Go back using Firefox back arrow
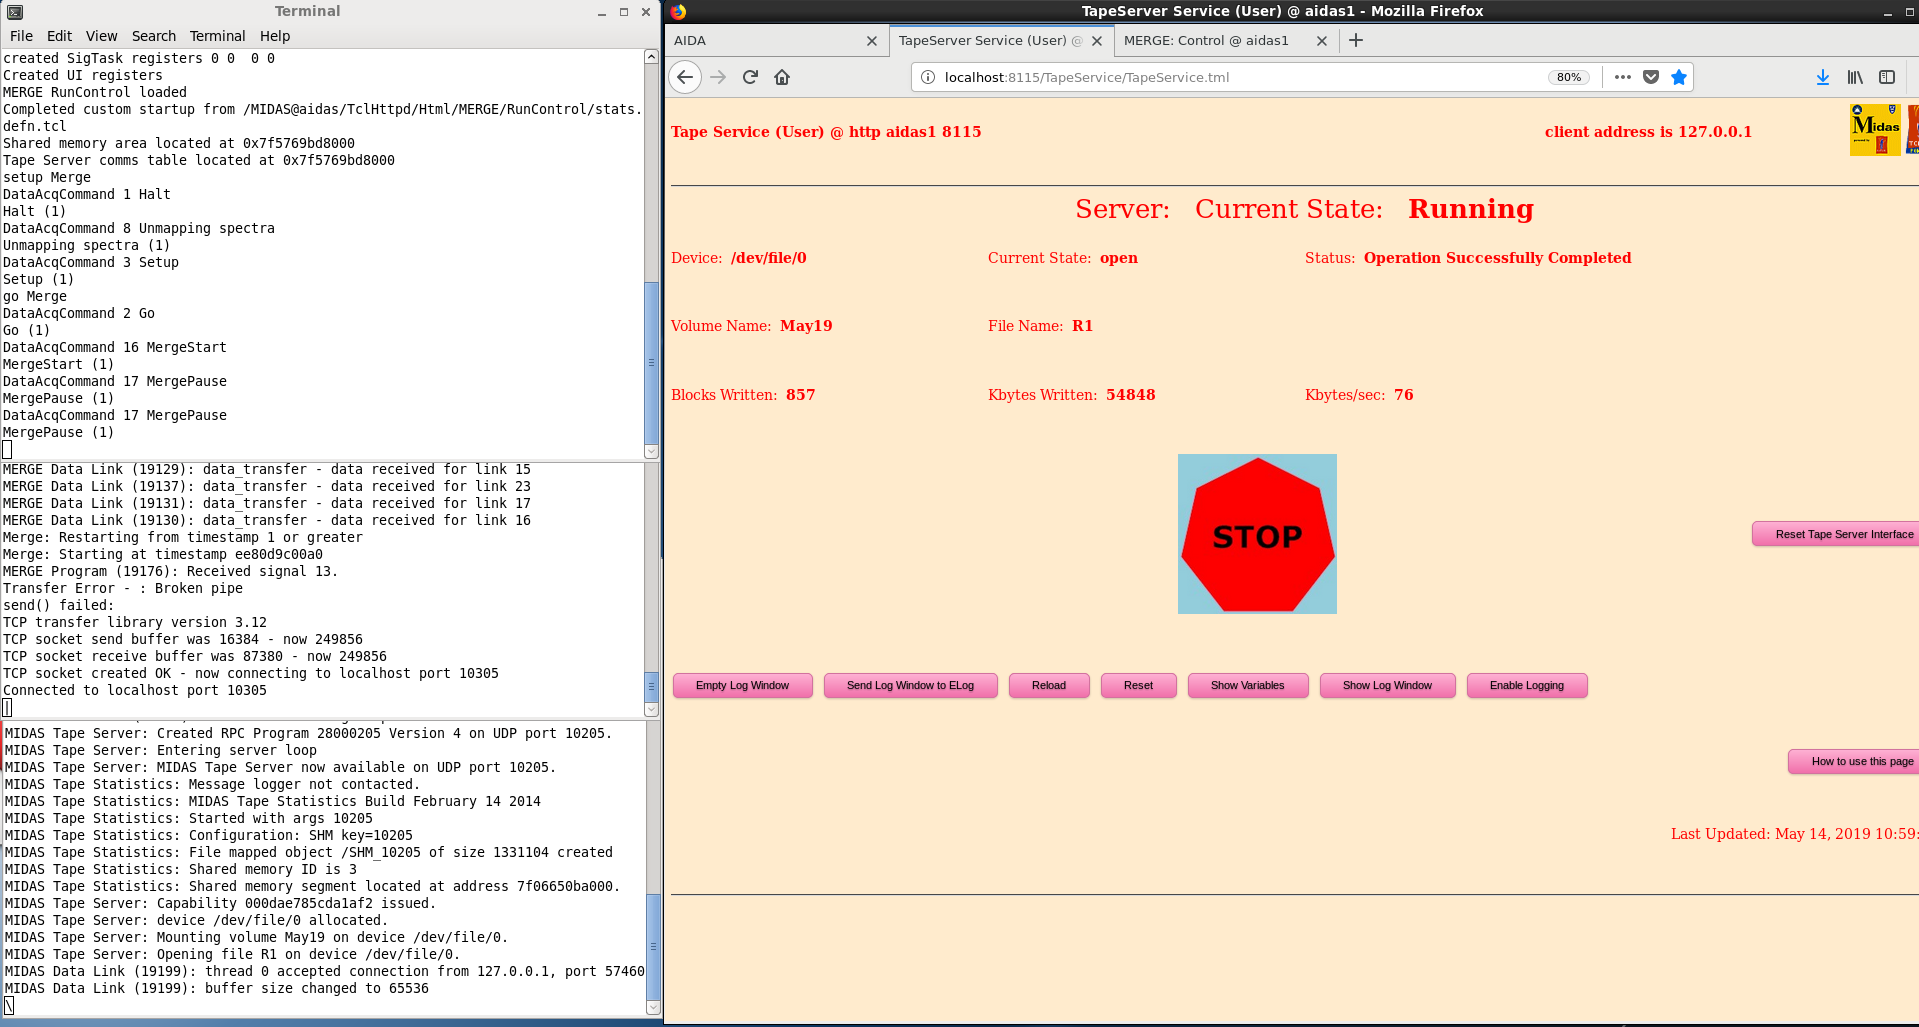Viewport: 1919px width, 1027px height. (x=685, y=77)
